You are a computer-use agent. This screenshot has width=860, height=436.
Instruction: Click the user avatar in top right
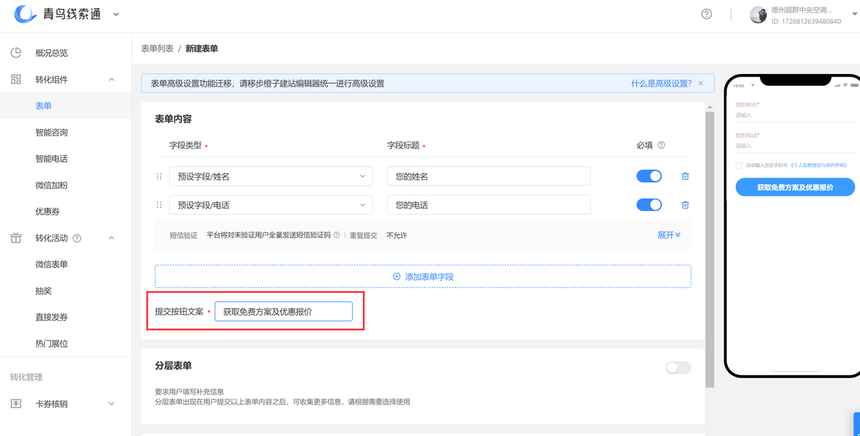(758, 15)
